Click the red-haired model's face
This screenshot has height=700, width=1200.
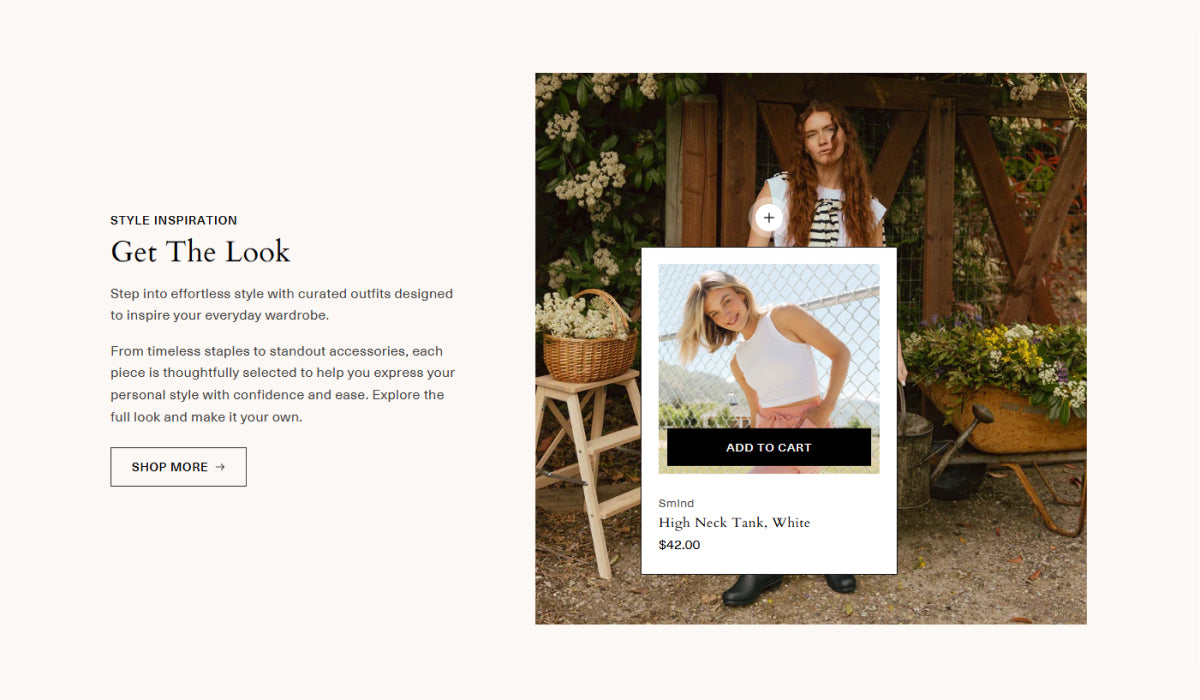tap(820, 138)
